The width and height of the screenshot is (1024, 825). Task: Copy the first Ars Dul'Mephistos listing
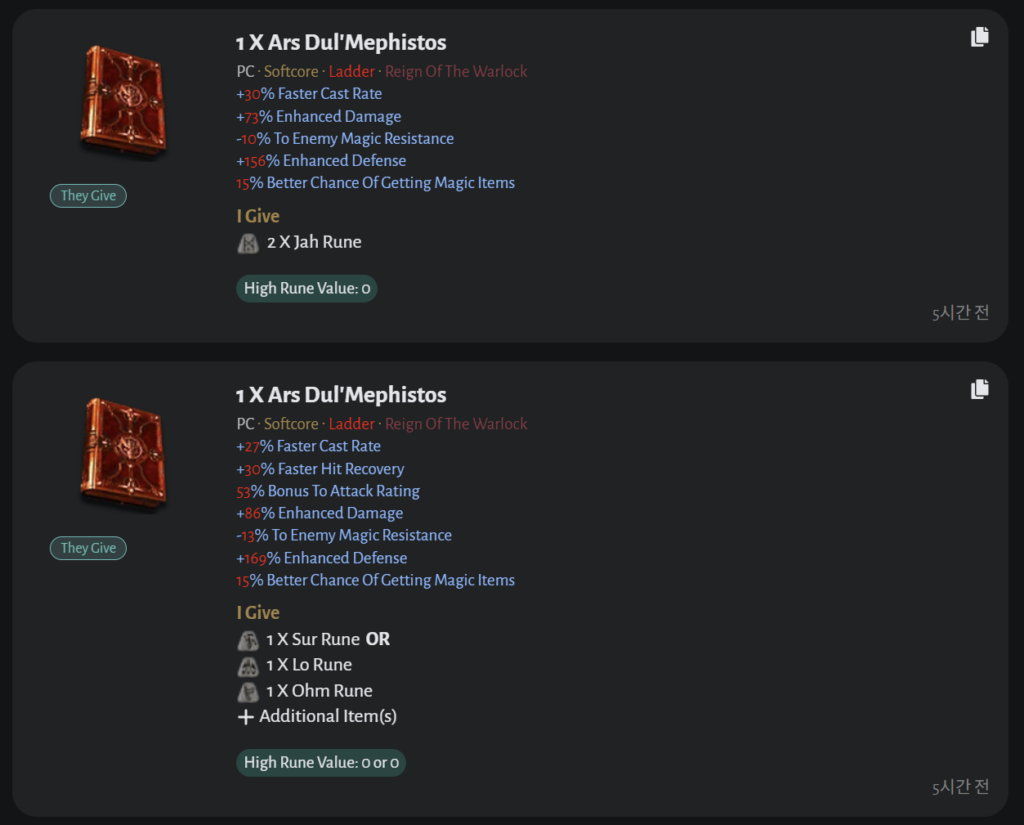click(980, 37)
